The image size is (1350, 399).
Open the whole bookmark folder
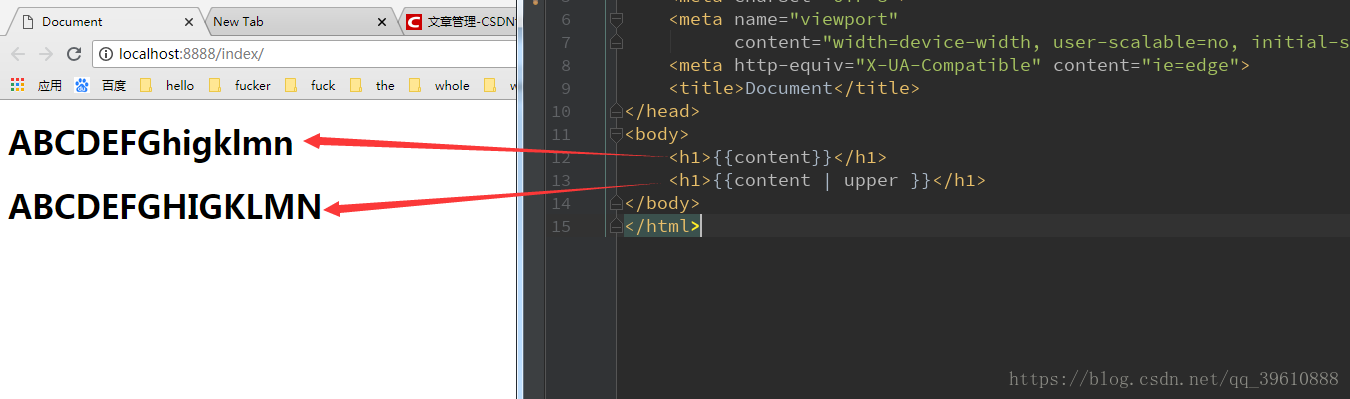[x=439, y=86]
